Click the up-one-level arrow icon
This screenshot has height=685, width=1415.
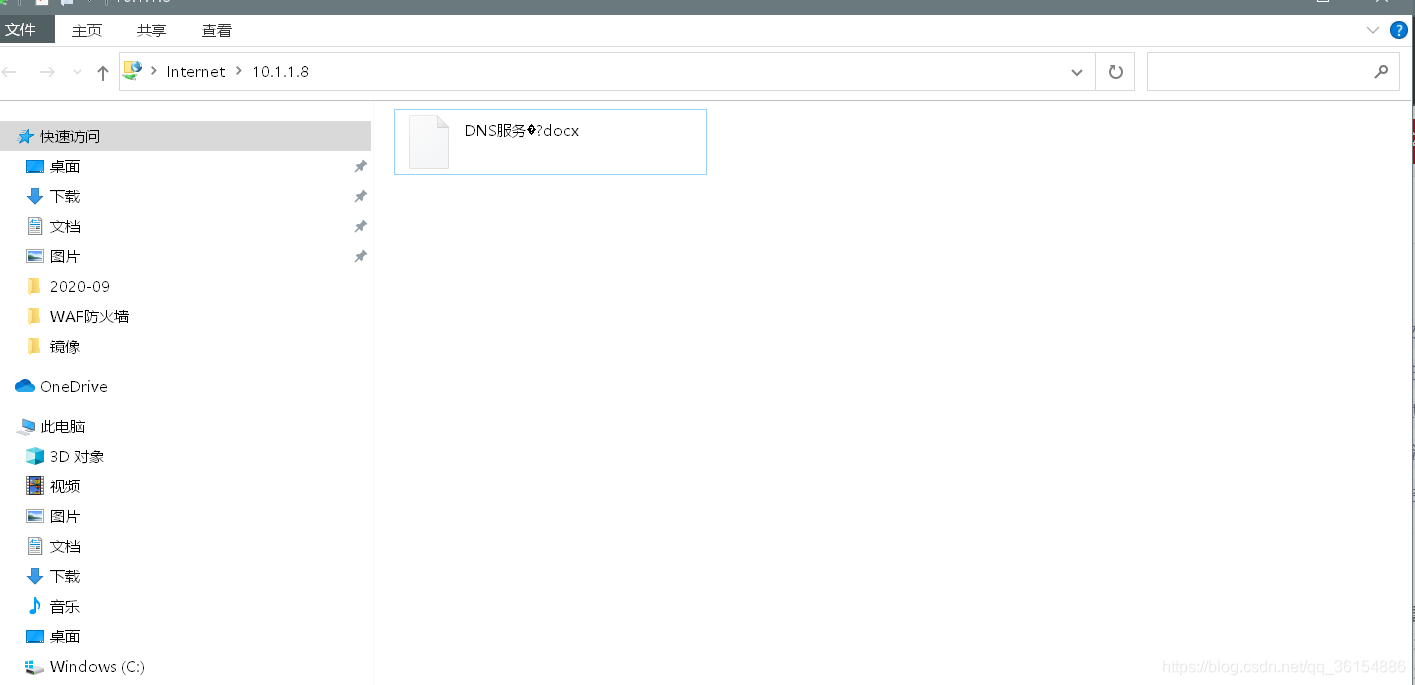point(102,71)
